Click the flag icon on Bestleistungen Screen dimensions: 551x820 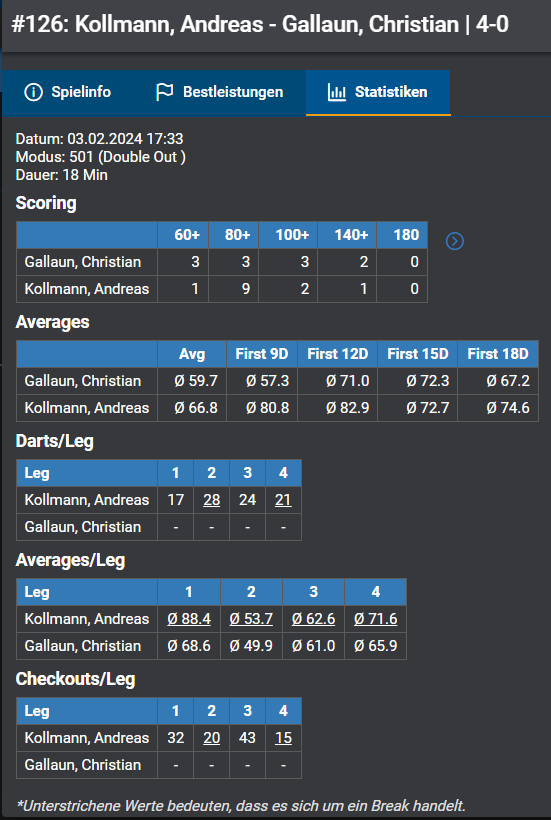click(x=164, y=93)
